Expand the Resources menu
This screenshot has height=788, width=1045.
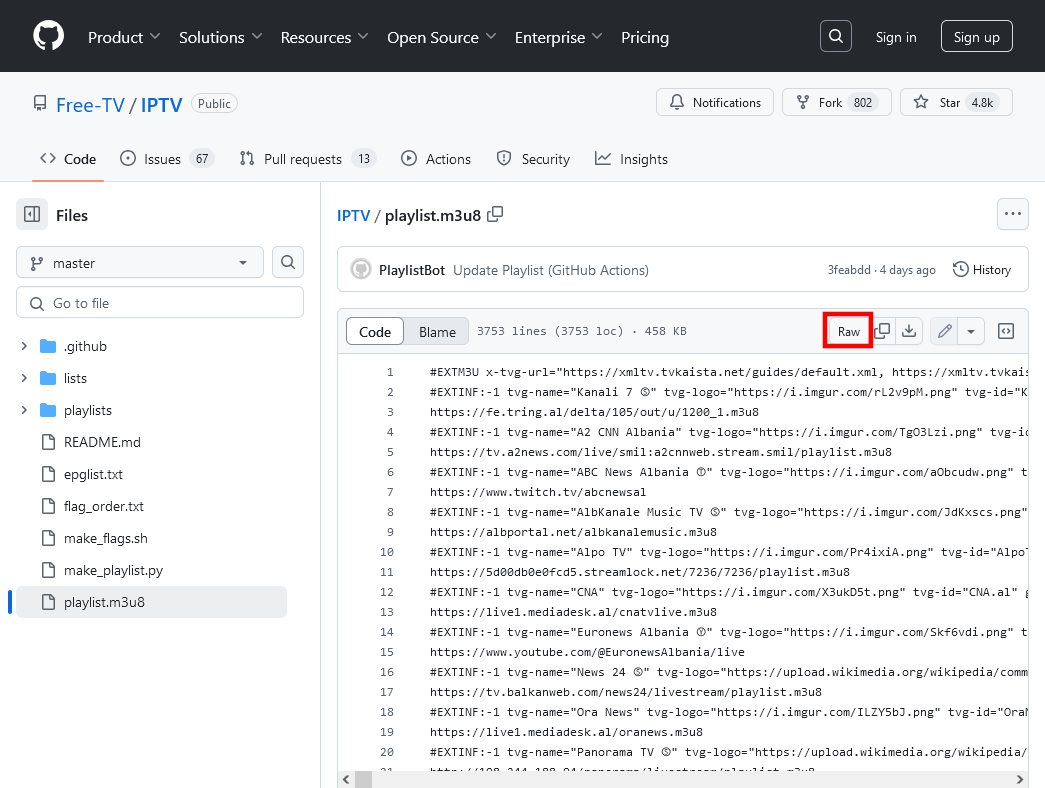coord(324,37)
